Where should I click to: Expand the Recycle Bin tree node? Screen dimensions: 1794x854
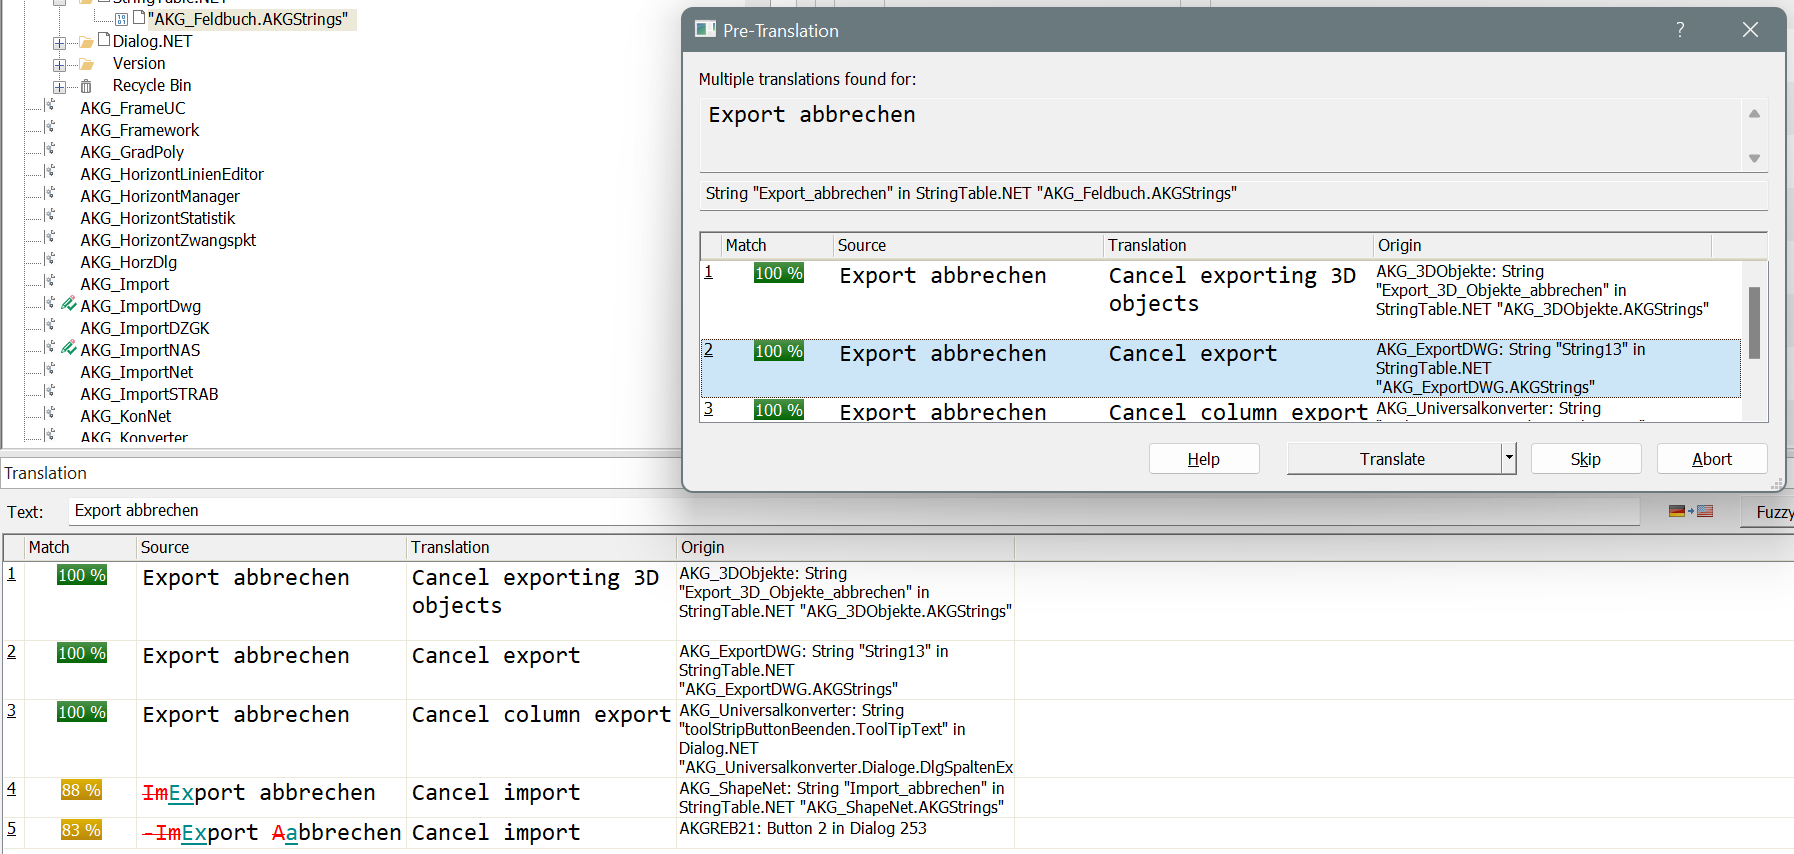[x=59, y=87]
